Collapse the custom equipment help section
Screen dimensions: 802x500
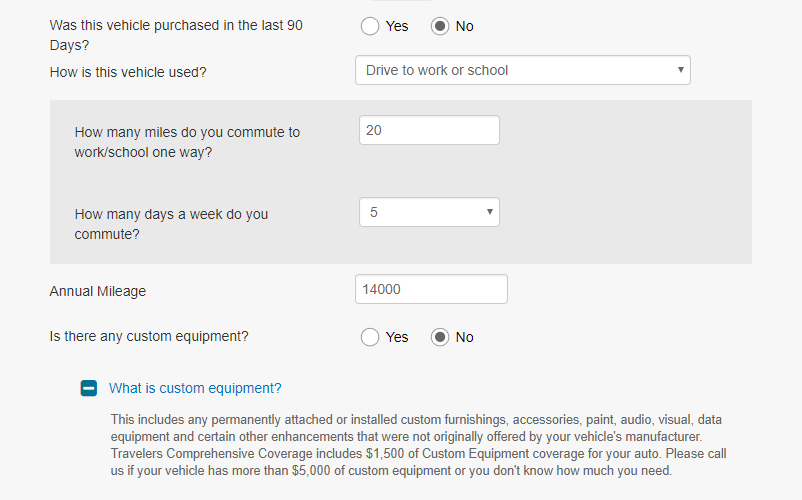pyautogui.click(x=89, y=388)
